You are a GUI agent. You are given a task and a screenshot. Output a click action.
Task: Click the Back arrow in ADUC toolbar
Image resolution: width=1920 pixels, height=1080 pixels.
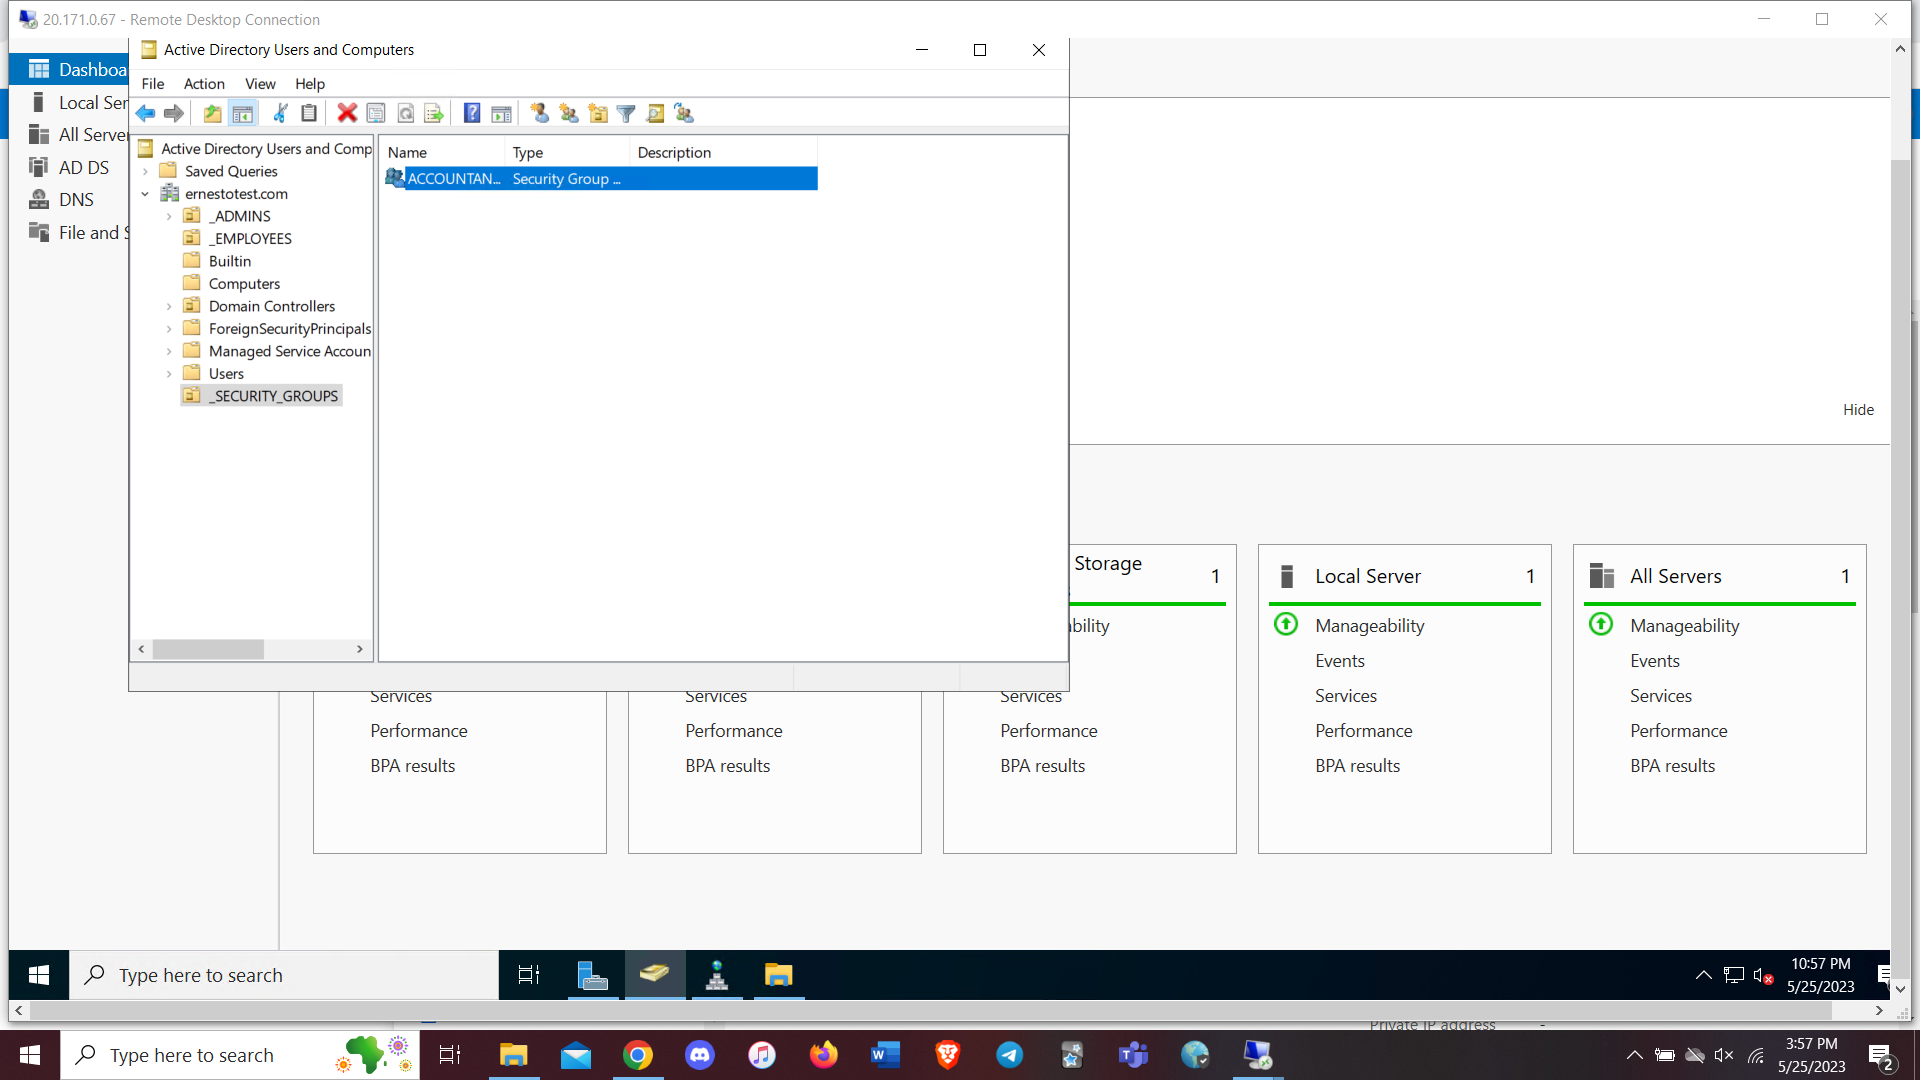146,114
